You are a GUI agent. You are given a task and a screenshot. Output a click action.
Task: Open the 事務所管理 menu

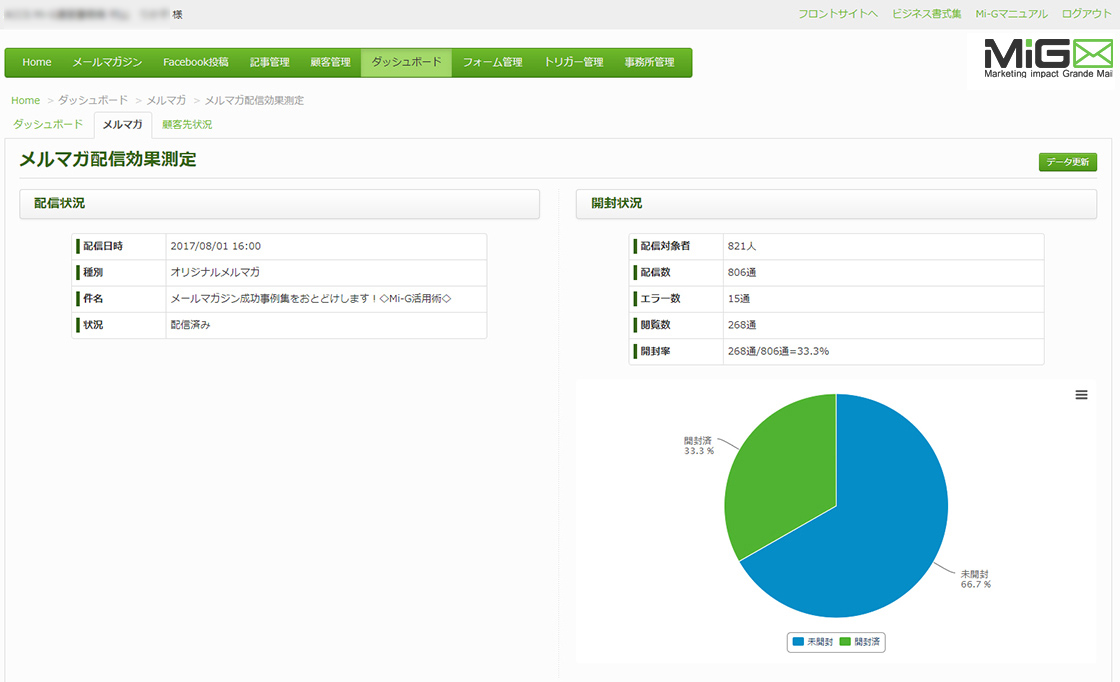(x=649, y=62)
